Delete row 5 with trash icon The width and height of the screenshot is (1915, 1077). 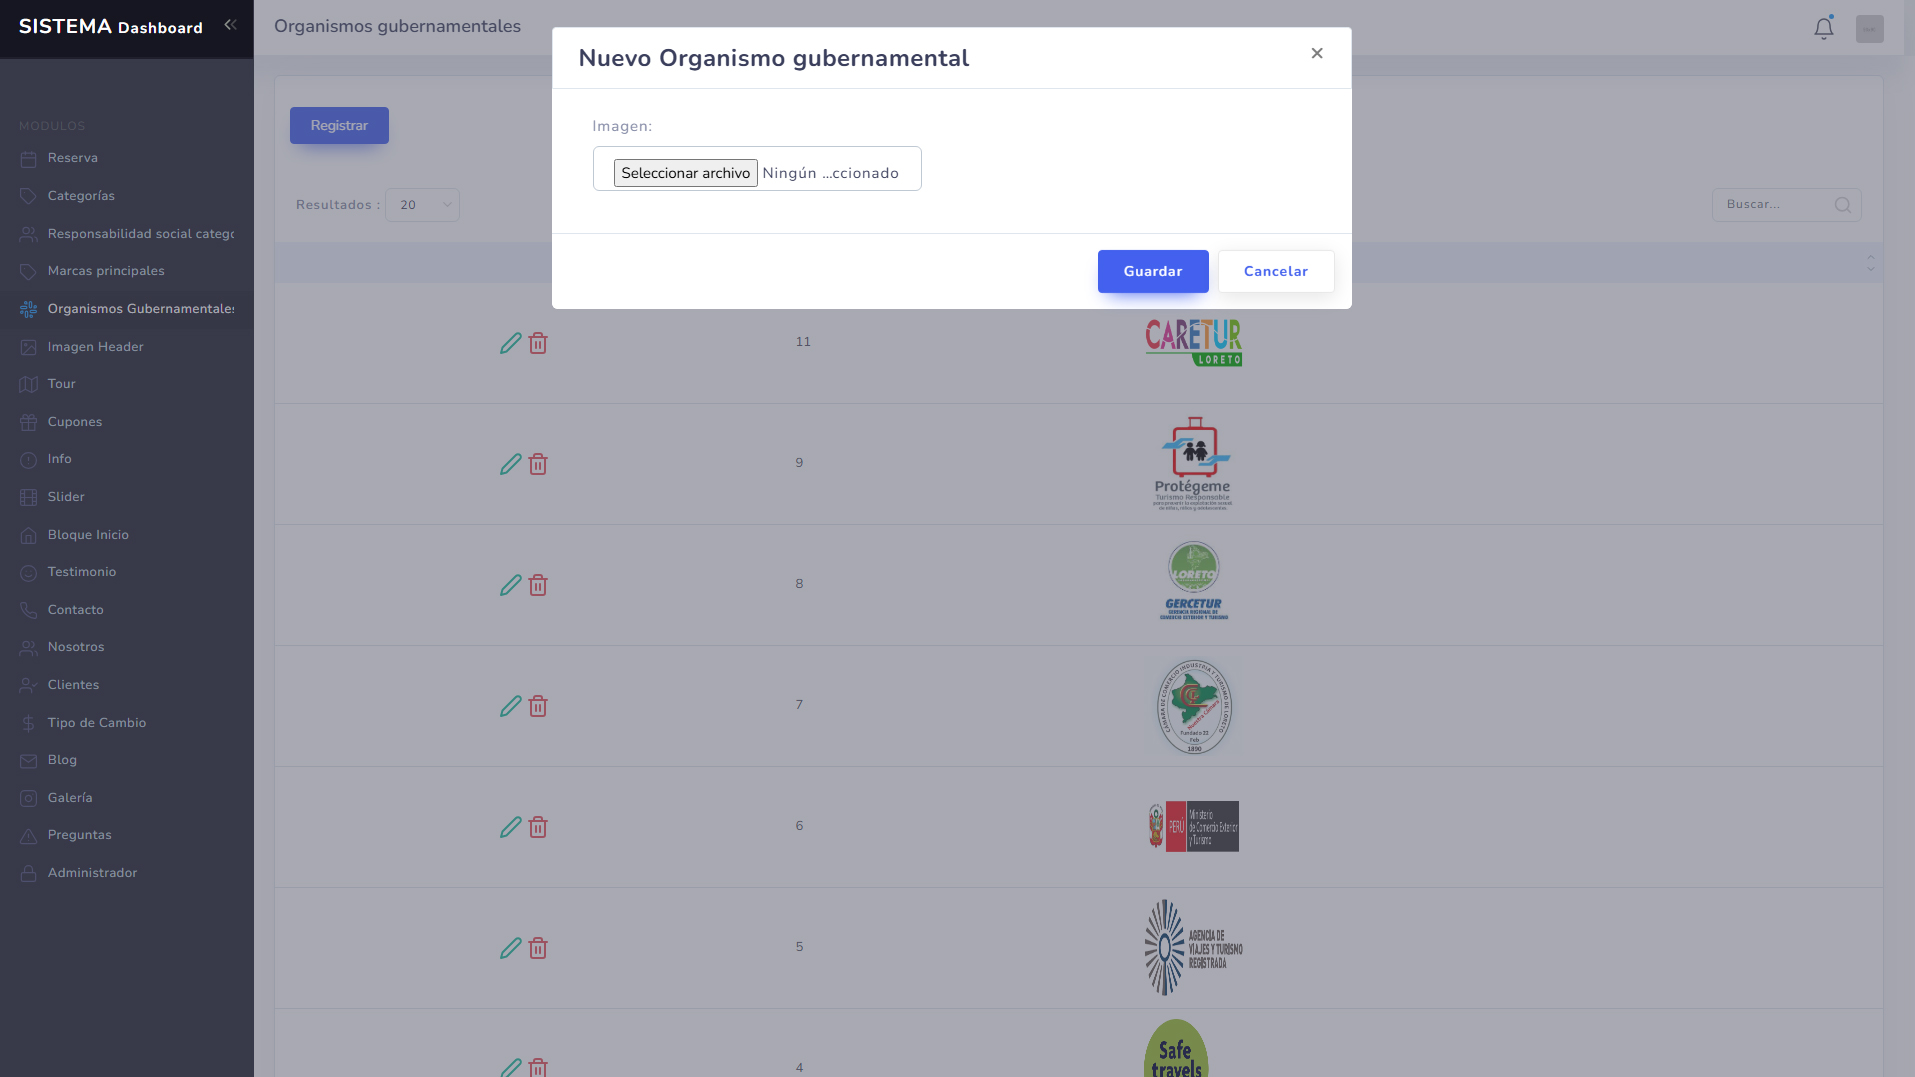pos(538,948)
